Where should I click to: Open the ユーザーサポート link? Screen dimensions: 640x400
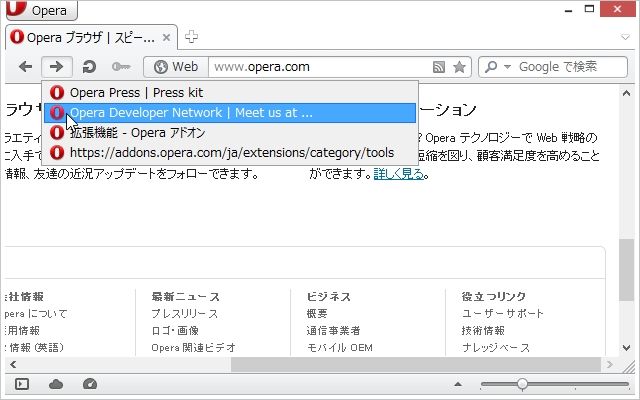(x=502, y=313)
